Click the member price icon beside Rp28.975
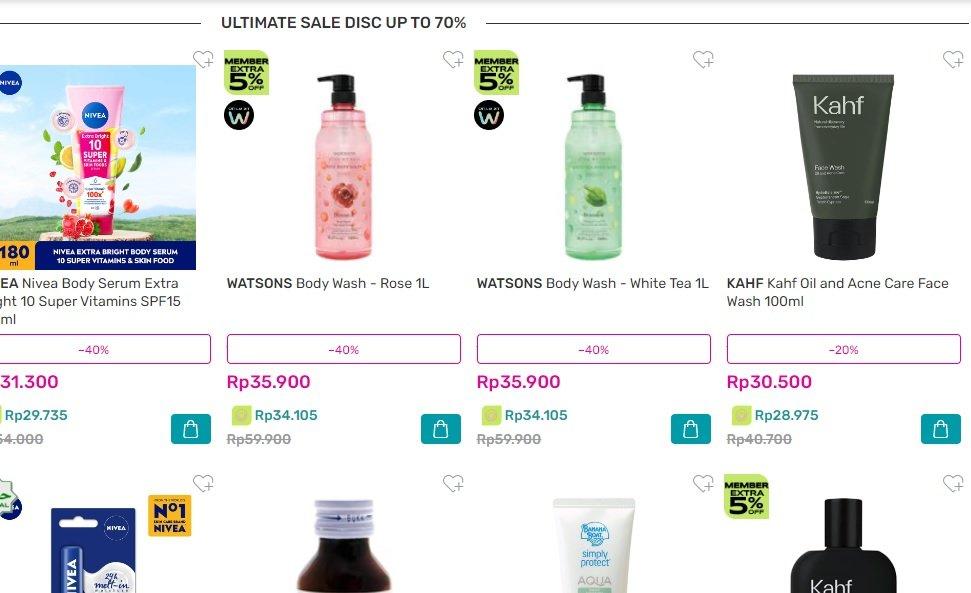 (741, 415)
